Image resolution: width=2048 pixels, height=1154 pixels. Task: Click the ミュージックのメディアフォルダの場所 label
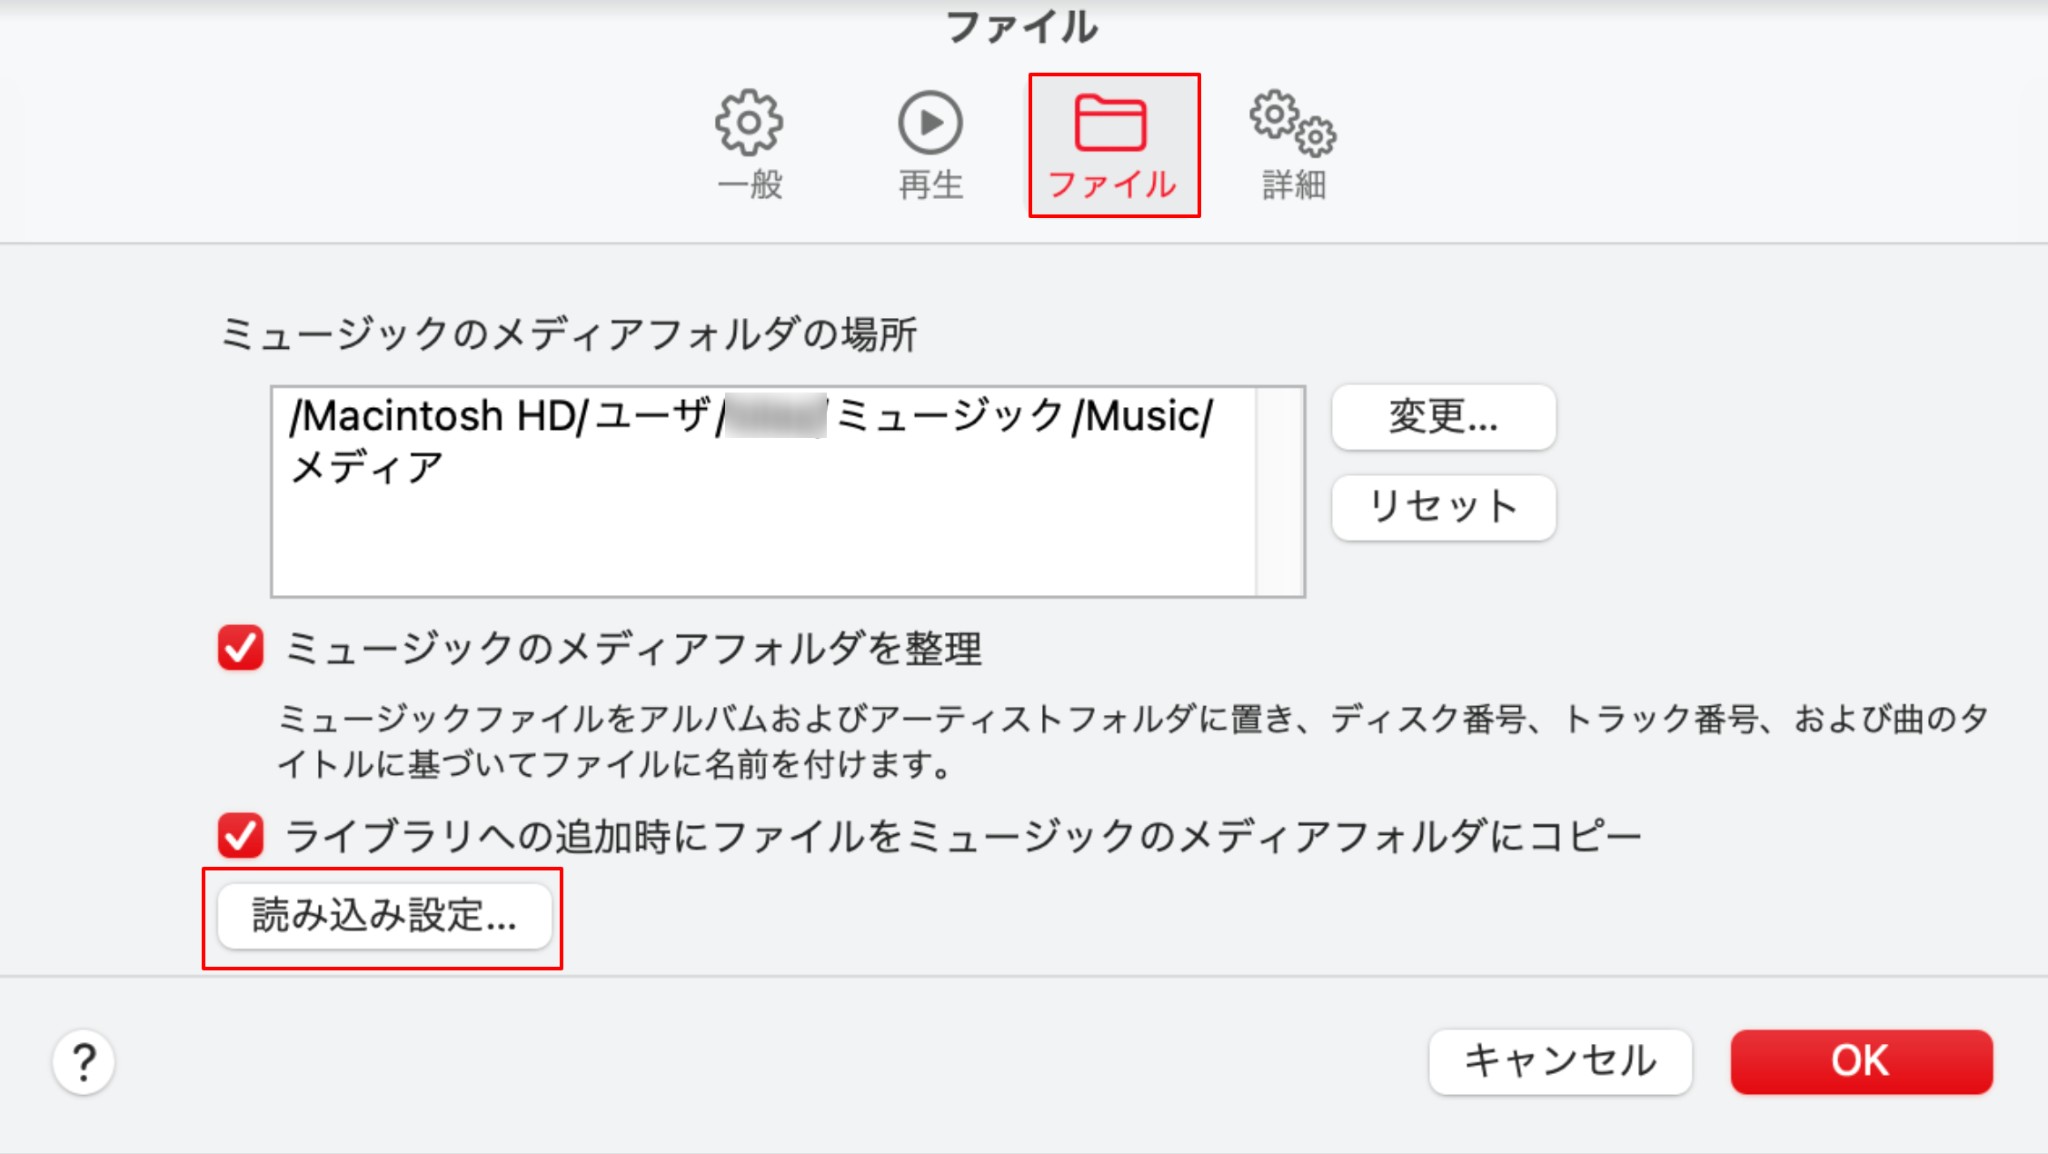tap(568, 334)
